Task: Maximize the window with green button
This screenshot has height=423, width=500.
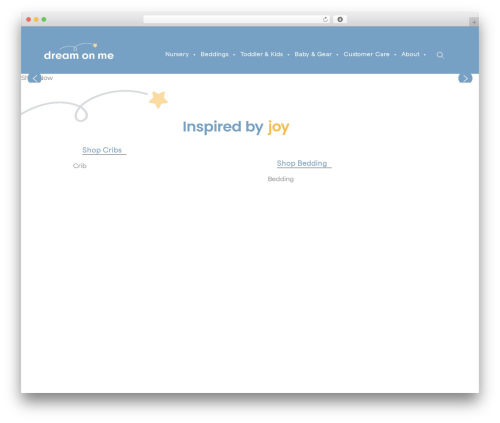Action: (x=44, y=20)
